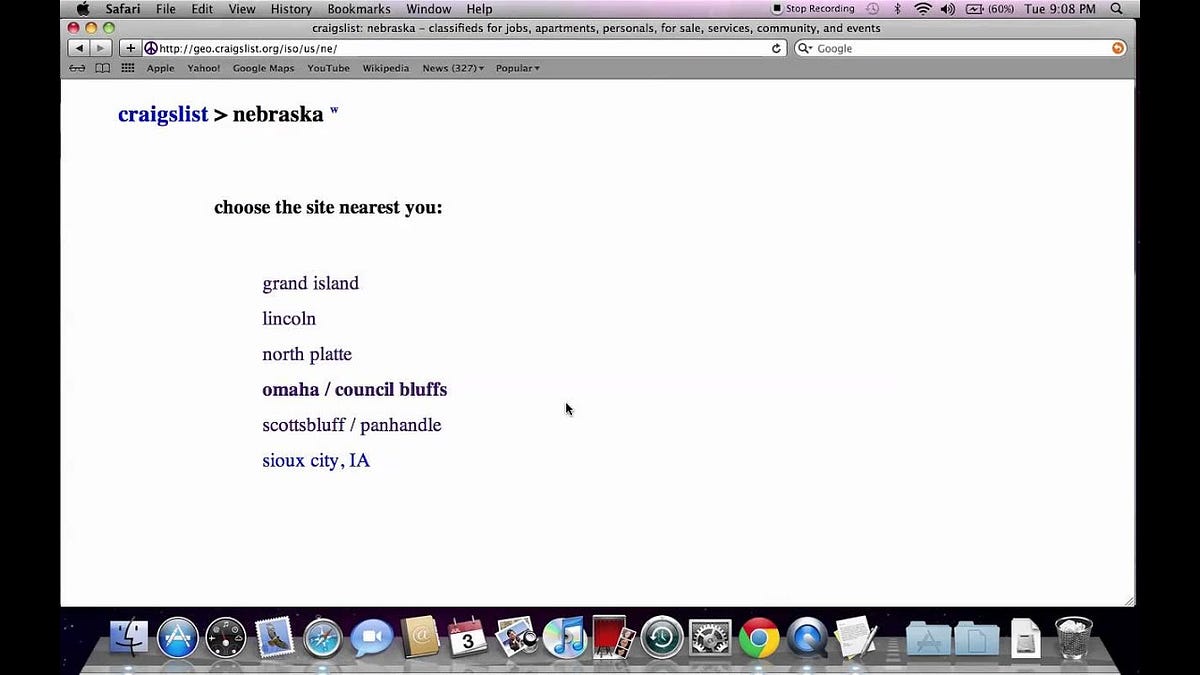The image size is (1200, 675).
Task: Open Time Machine in the Dock
Action: pos(662,637)
